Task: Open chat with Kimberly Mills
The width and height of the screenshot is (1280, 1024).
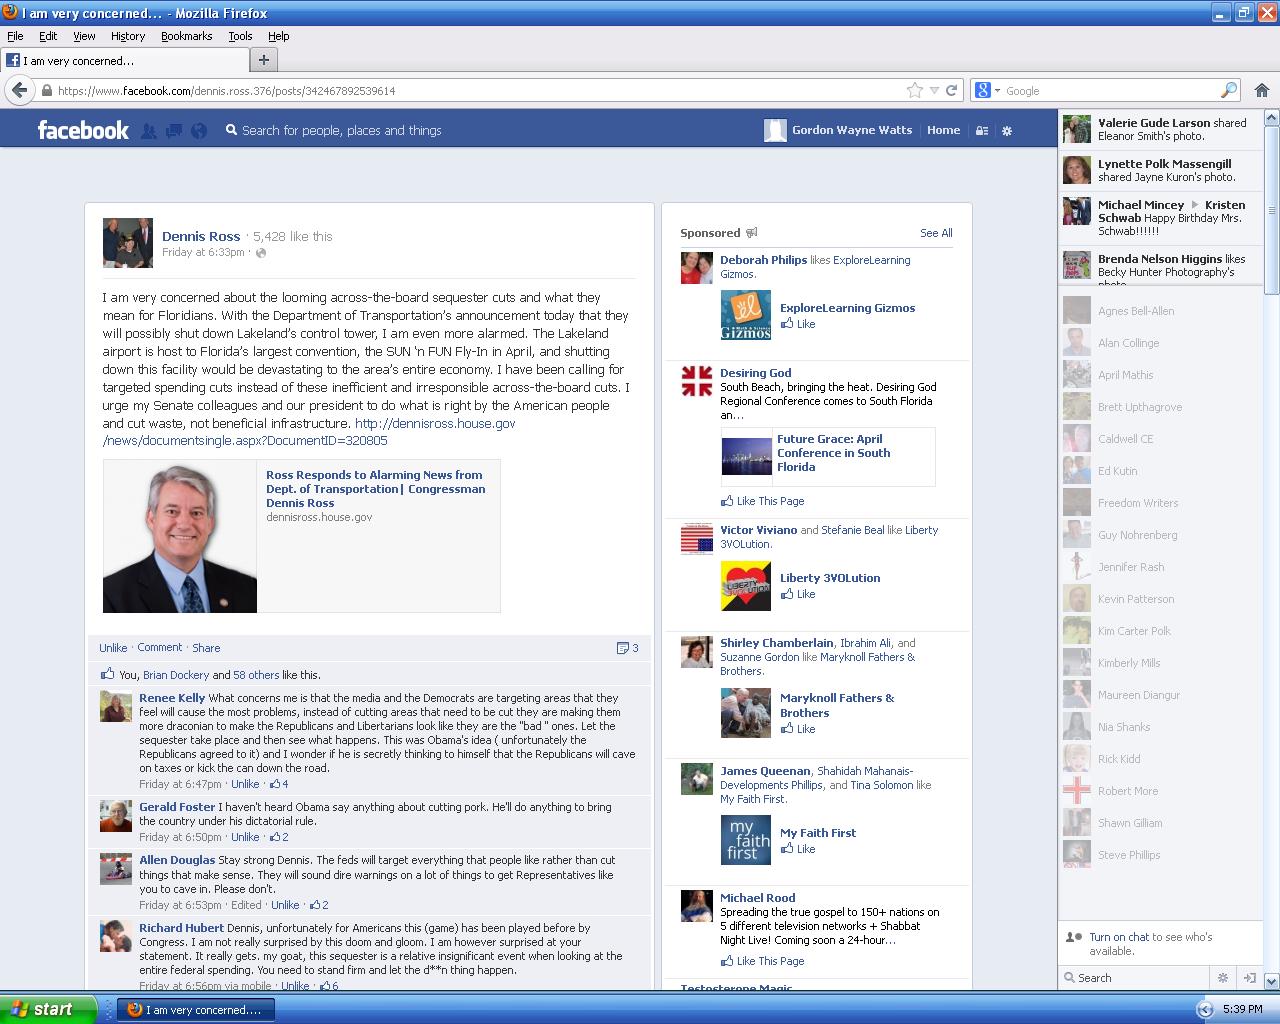Action: 1158,663
